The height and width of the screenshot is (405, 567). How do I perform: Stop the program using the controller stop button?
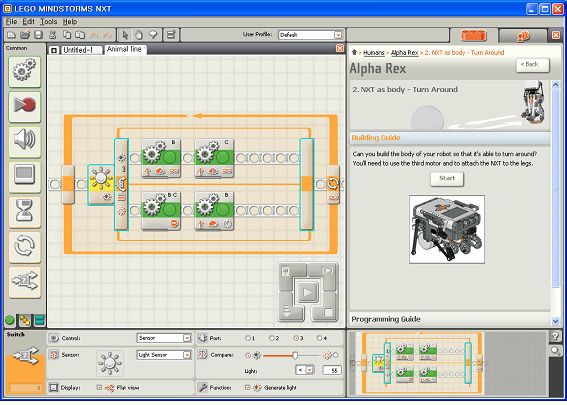328,312
